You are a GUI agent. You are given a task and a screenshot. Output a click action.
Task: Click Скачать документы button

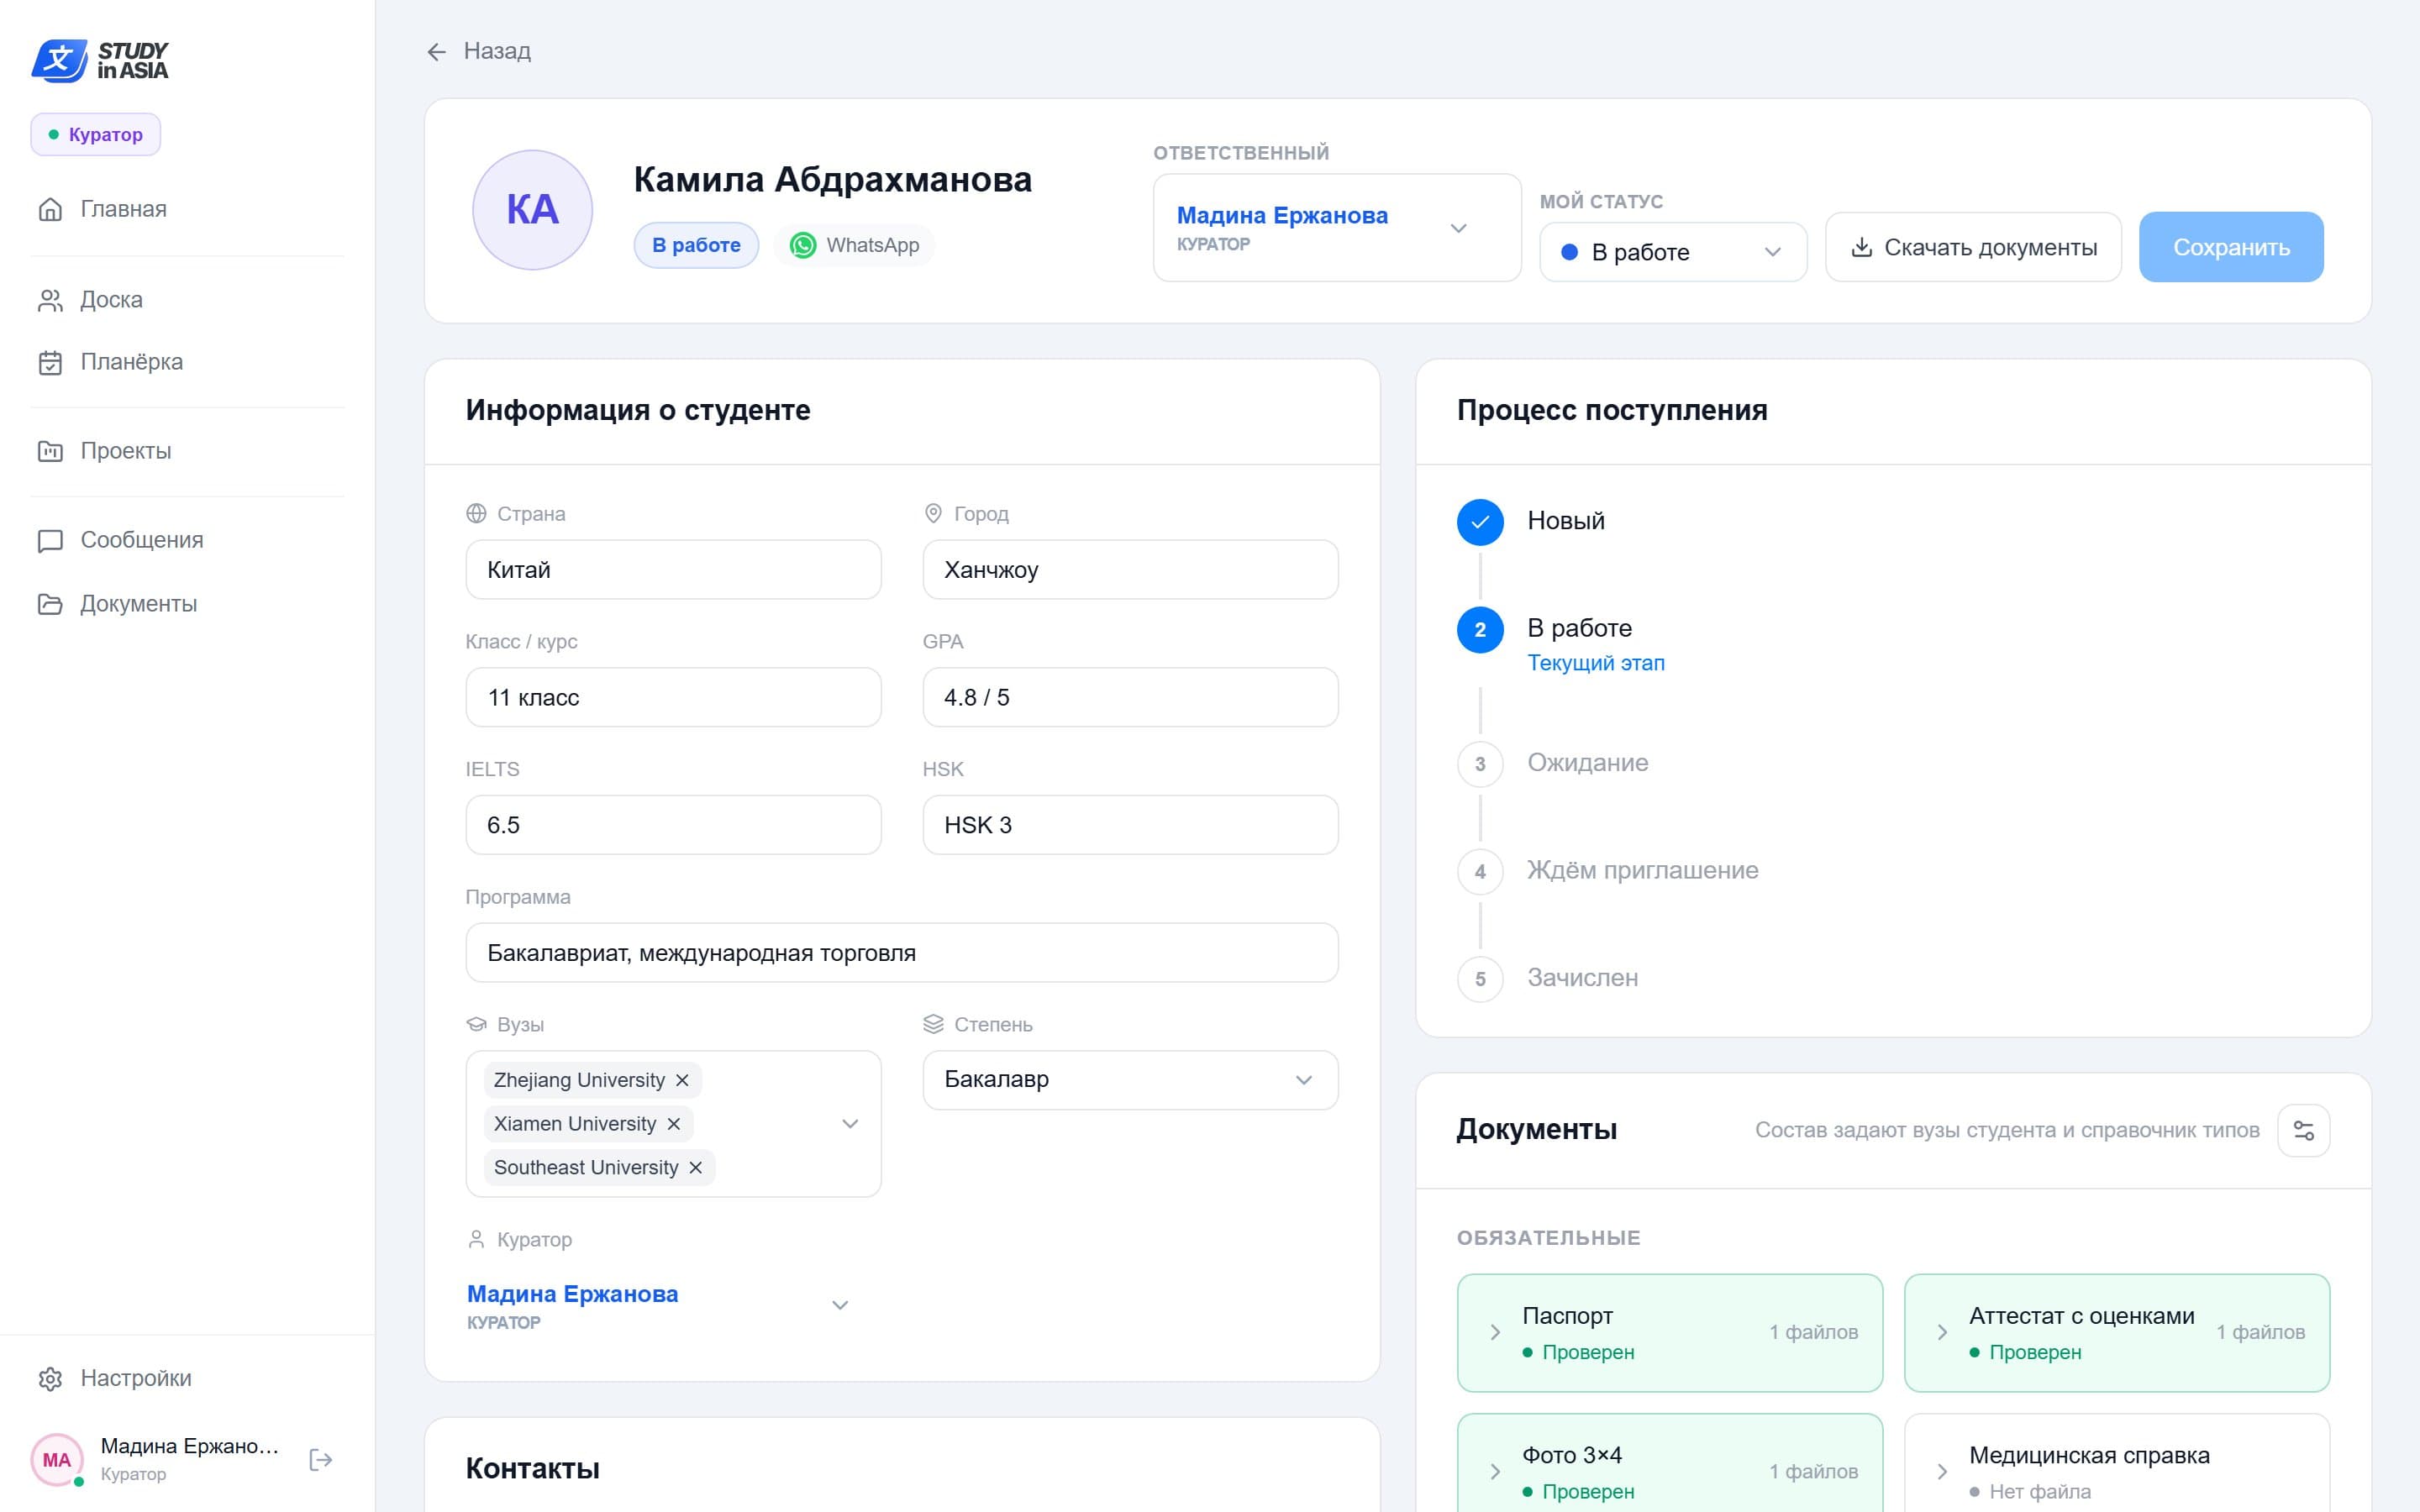pos(1973,247)
